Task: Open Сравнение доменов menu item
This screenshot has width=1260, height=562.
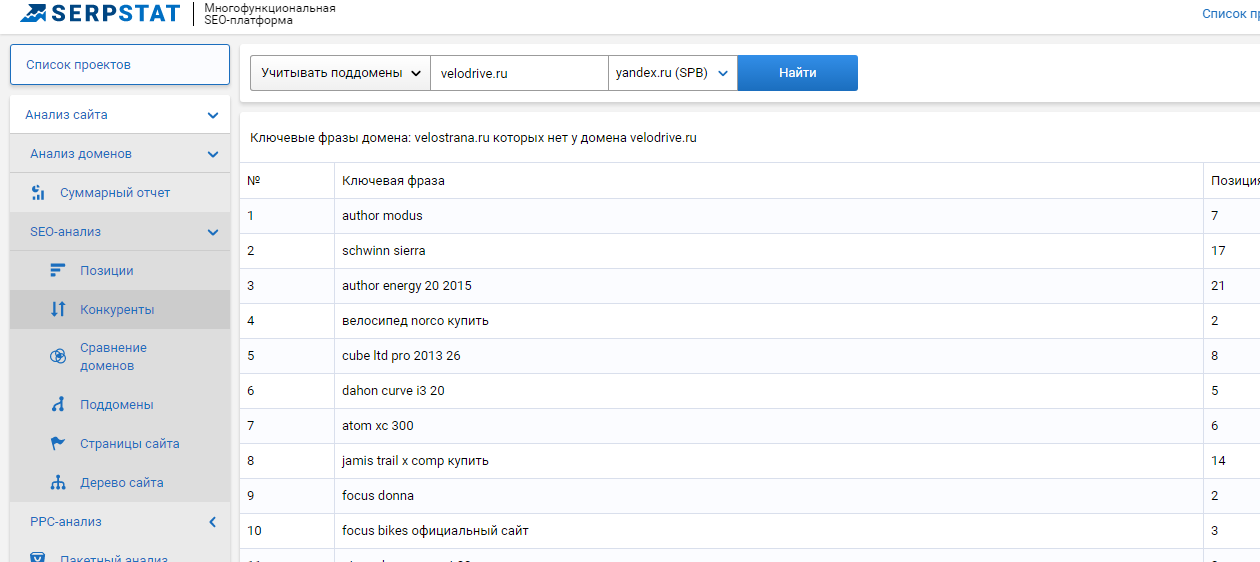Action: 114,357
